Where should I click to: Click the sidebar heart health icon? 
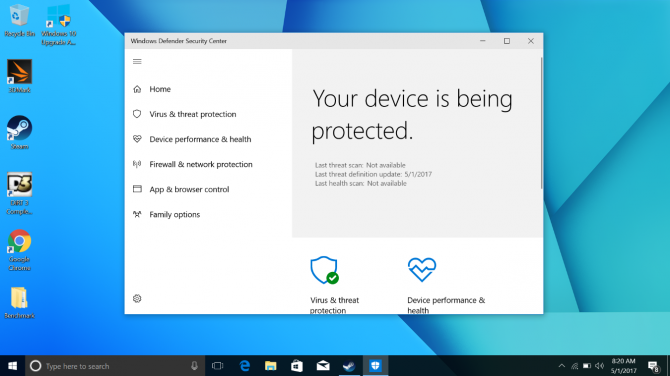tap(137, 139)
